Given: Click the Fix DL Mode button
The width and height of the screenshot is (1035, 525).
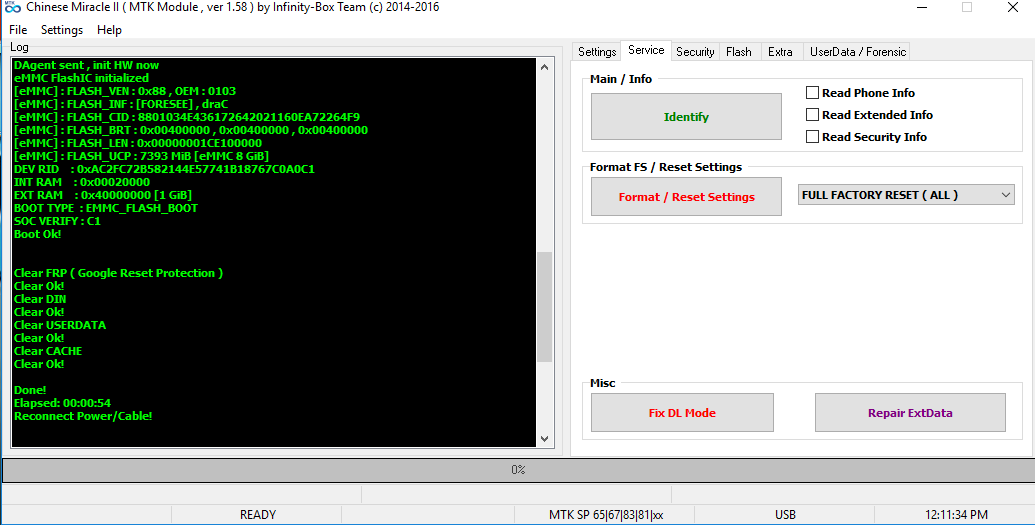Looking at the screenshot, I should (682, 413).
